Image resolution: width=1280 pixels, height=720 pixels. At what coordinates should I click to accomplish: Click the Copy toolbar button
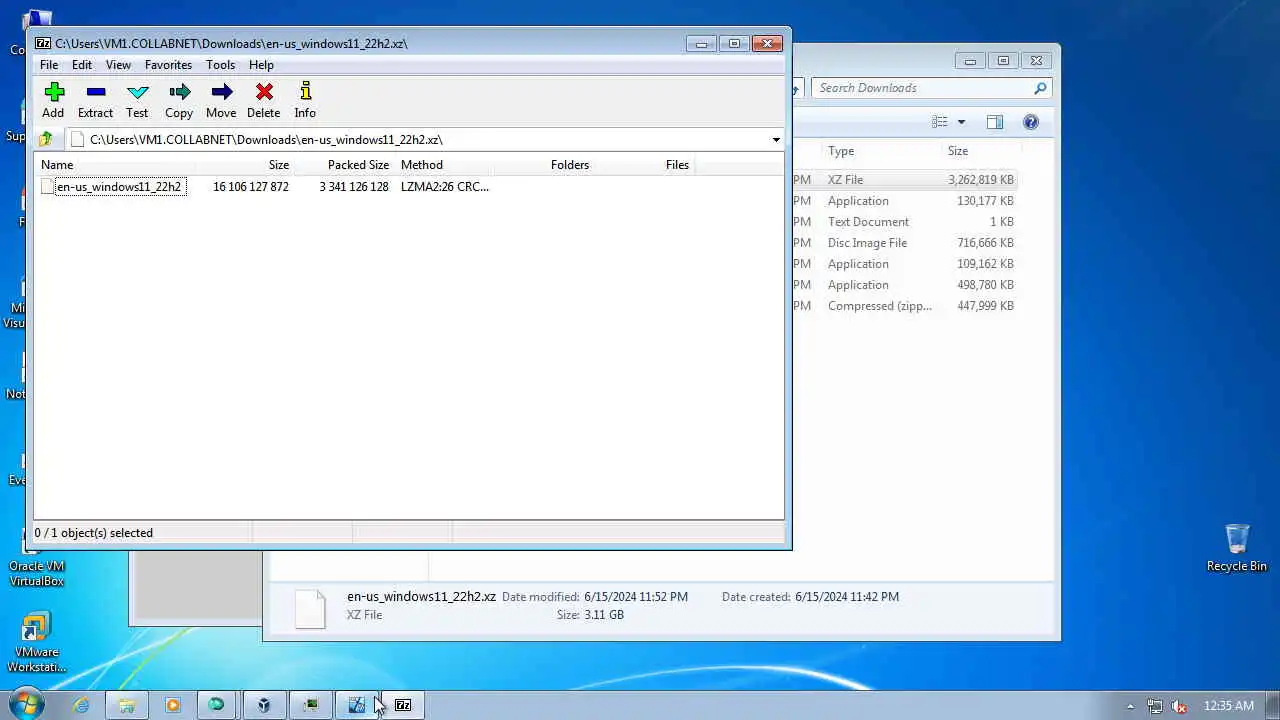[179, 100]
